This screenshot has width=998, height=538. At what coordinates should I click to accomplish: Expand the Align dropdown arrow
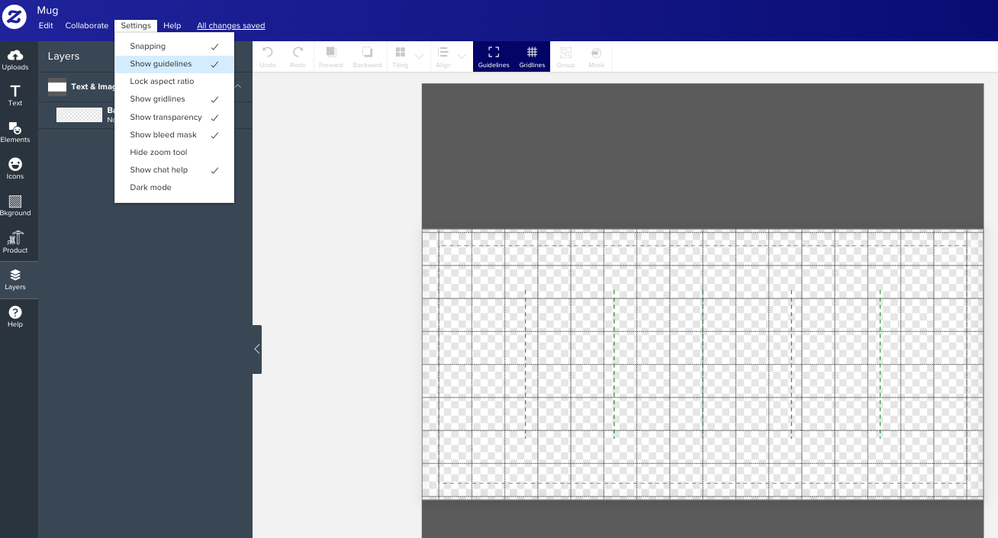point(462,56)
